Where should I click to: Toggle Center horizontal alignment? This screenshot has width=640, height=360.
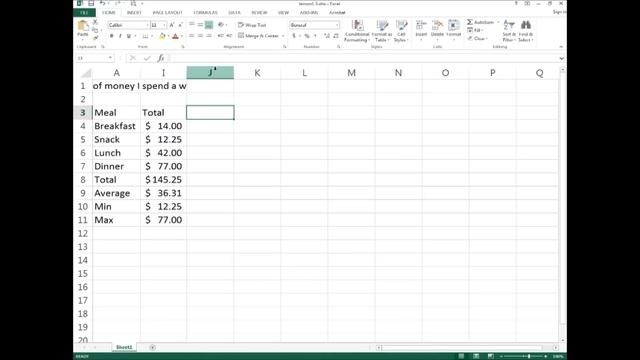200,36
